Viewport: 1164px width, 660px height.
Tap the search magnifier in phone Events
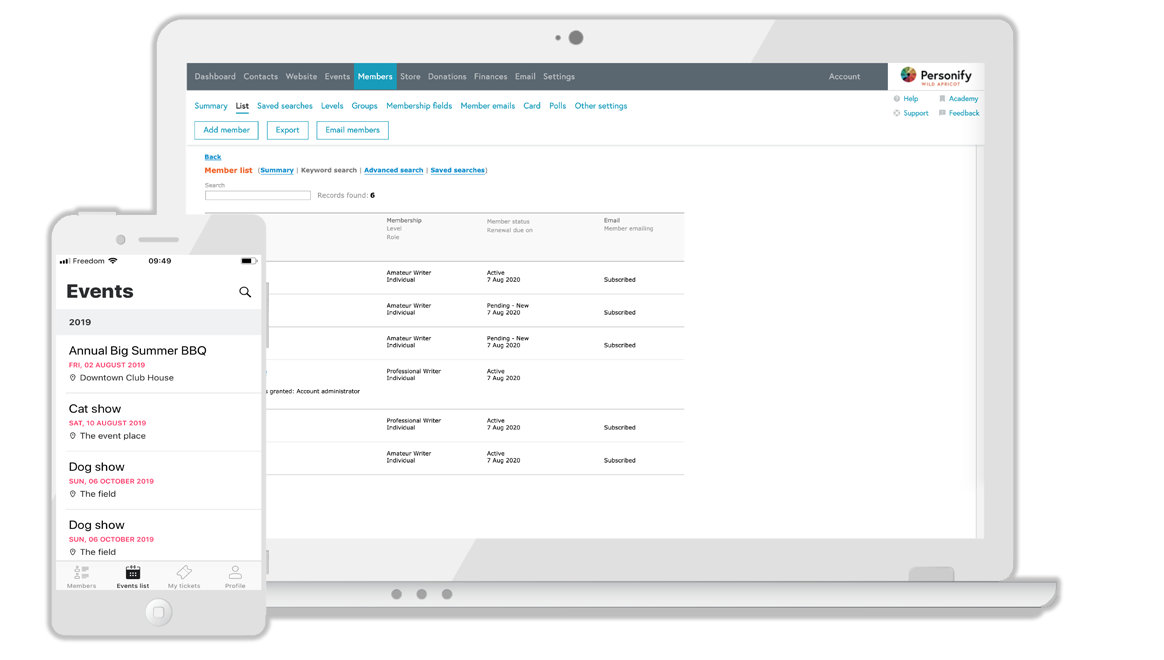pyautogui.click(x=245, y=293)
